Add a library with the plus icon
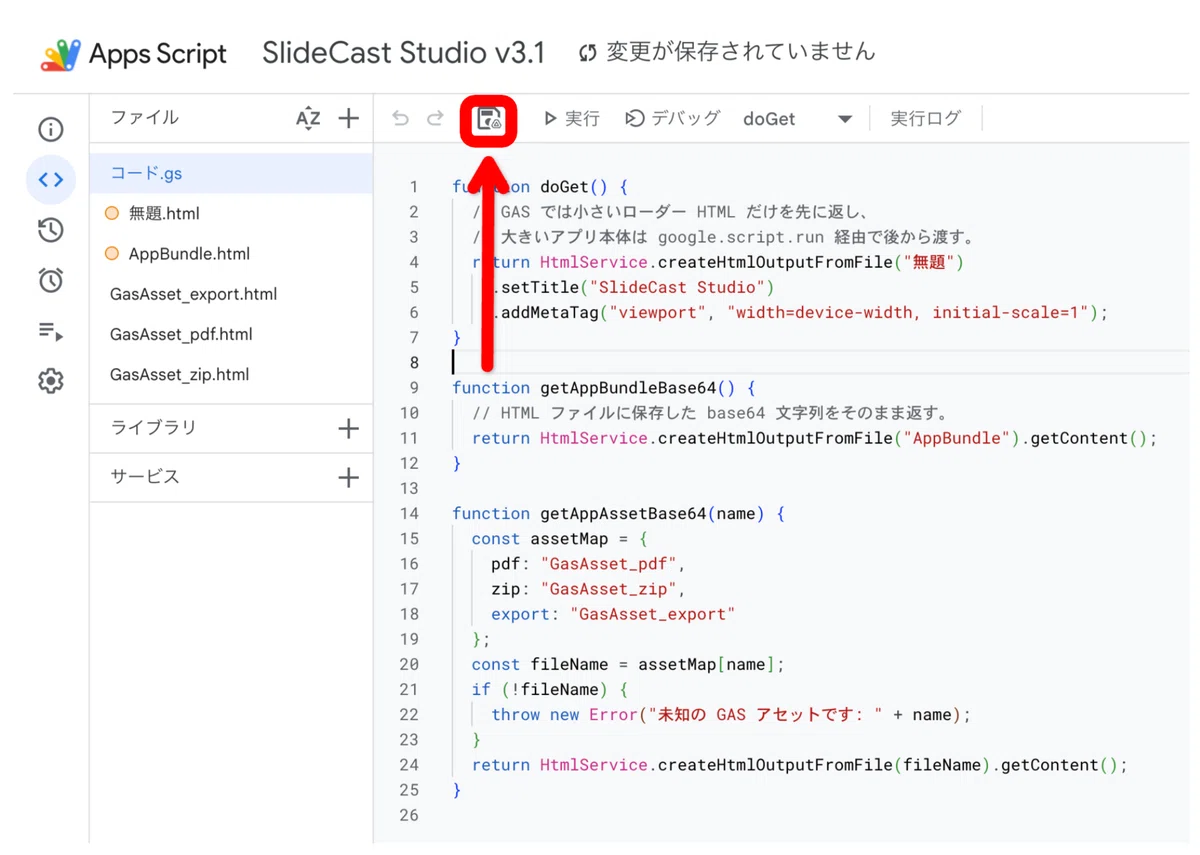1200x855 pixels. (348, 429)
